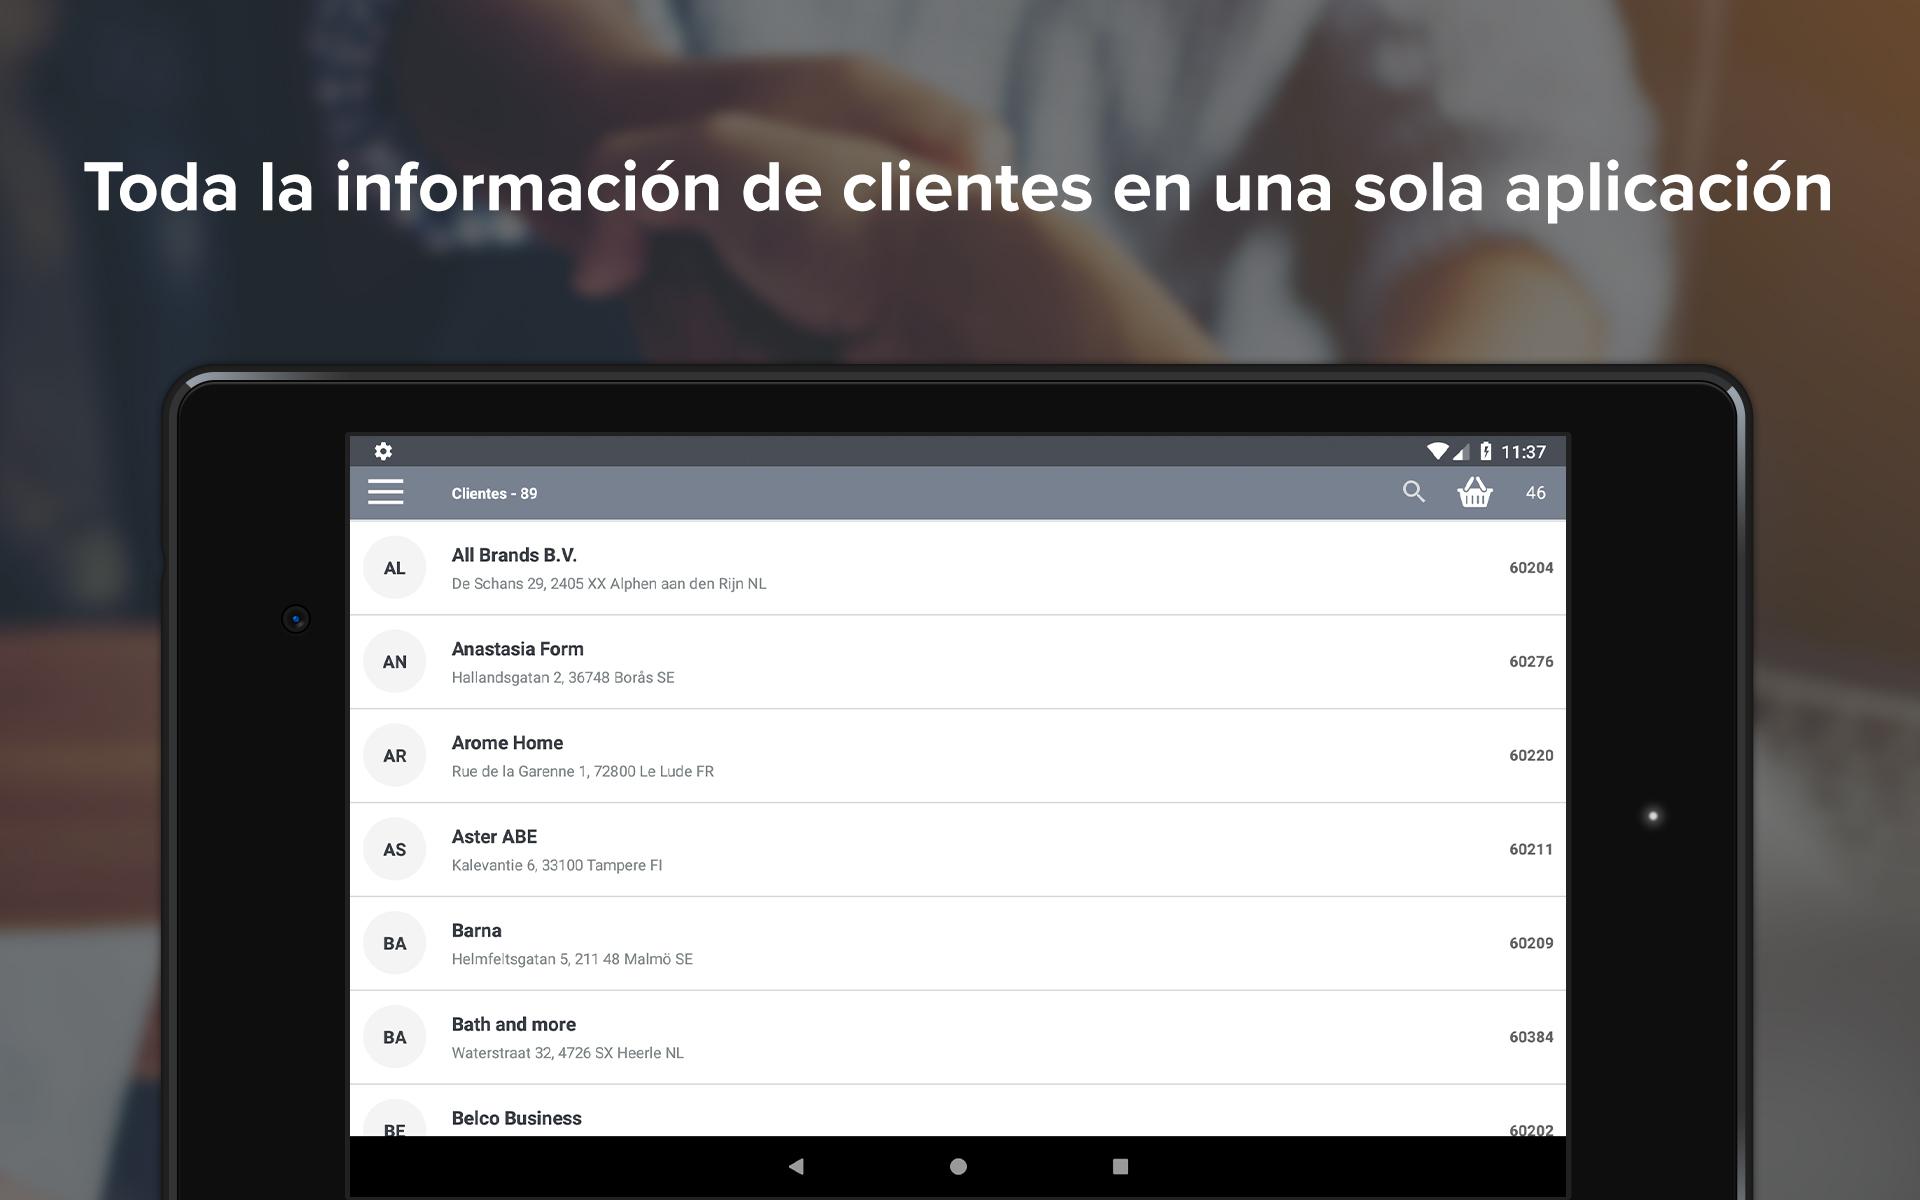Click customer number 60202
Screen dimensions: 1920x1200
1531,1130
